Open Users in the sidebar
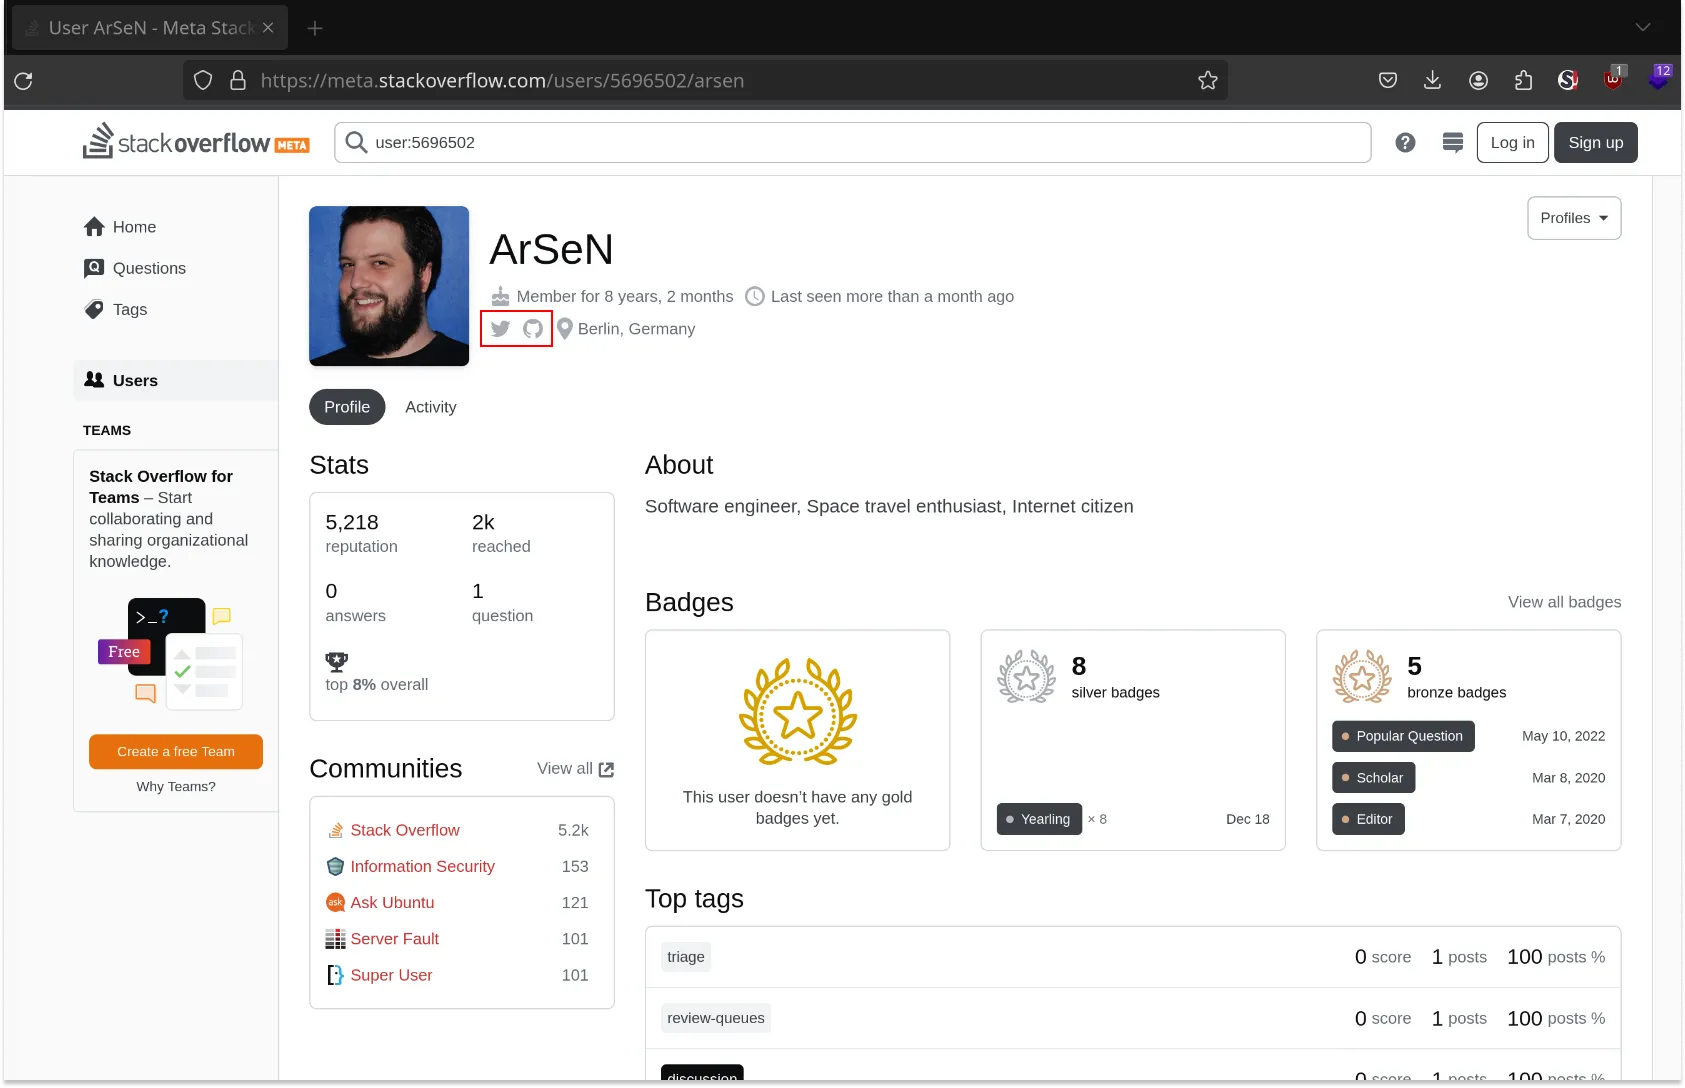Viewport: 1685px width, 1088px height. (x=176, y=380)
